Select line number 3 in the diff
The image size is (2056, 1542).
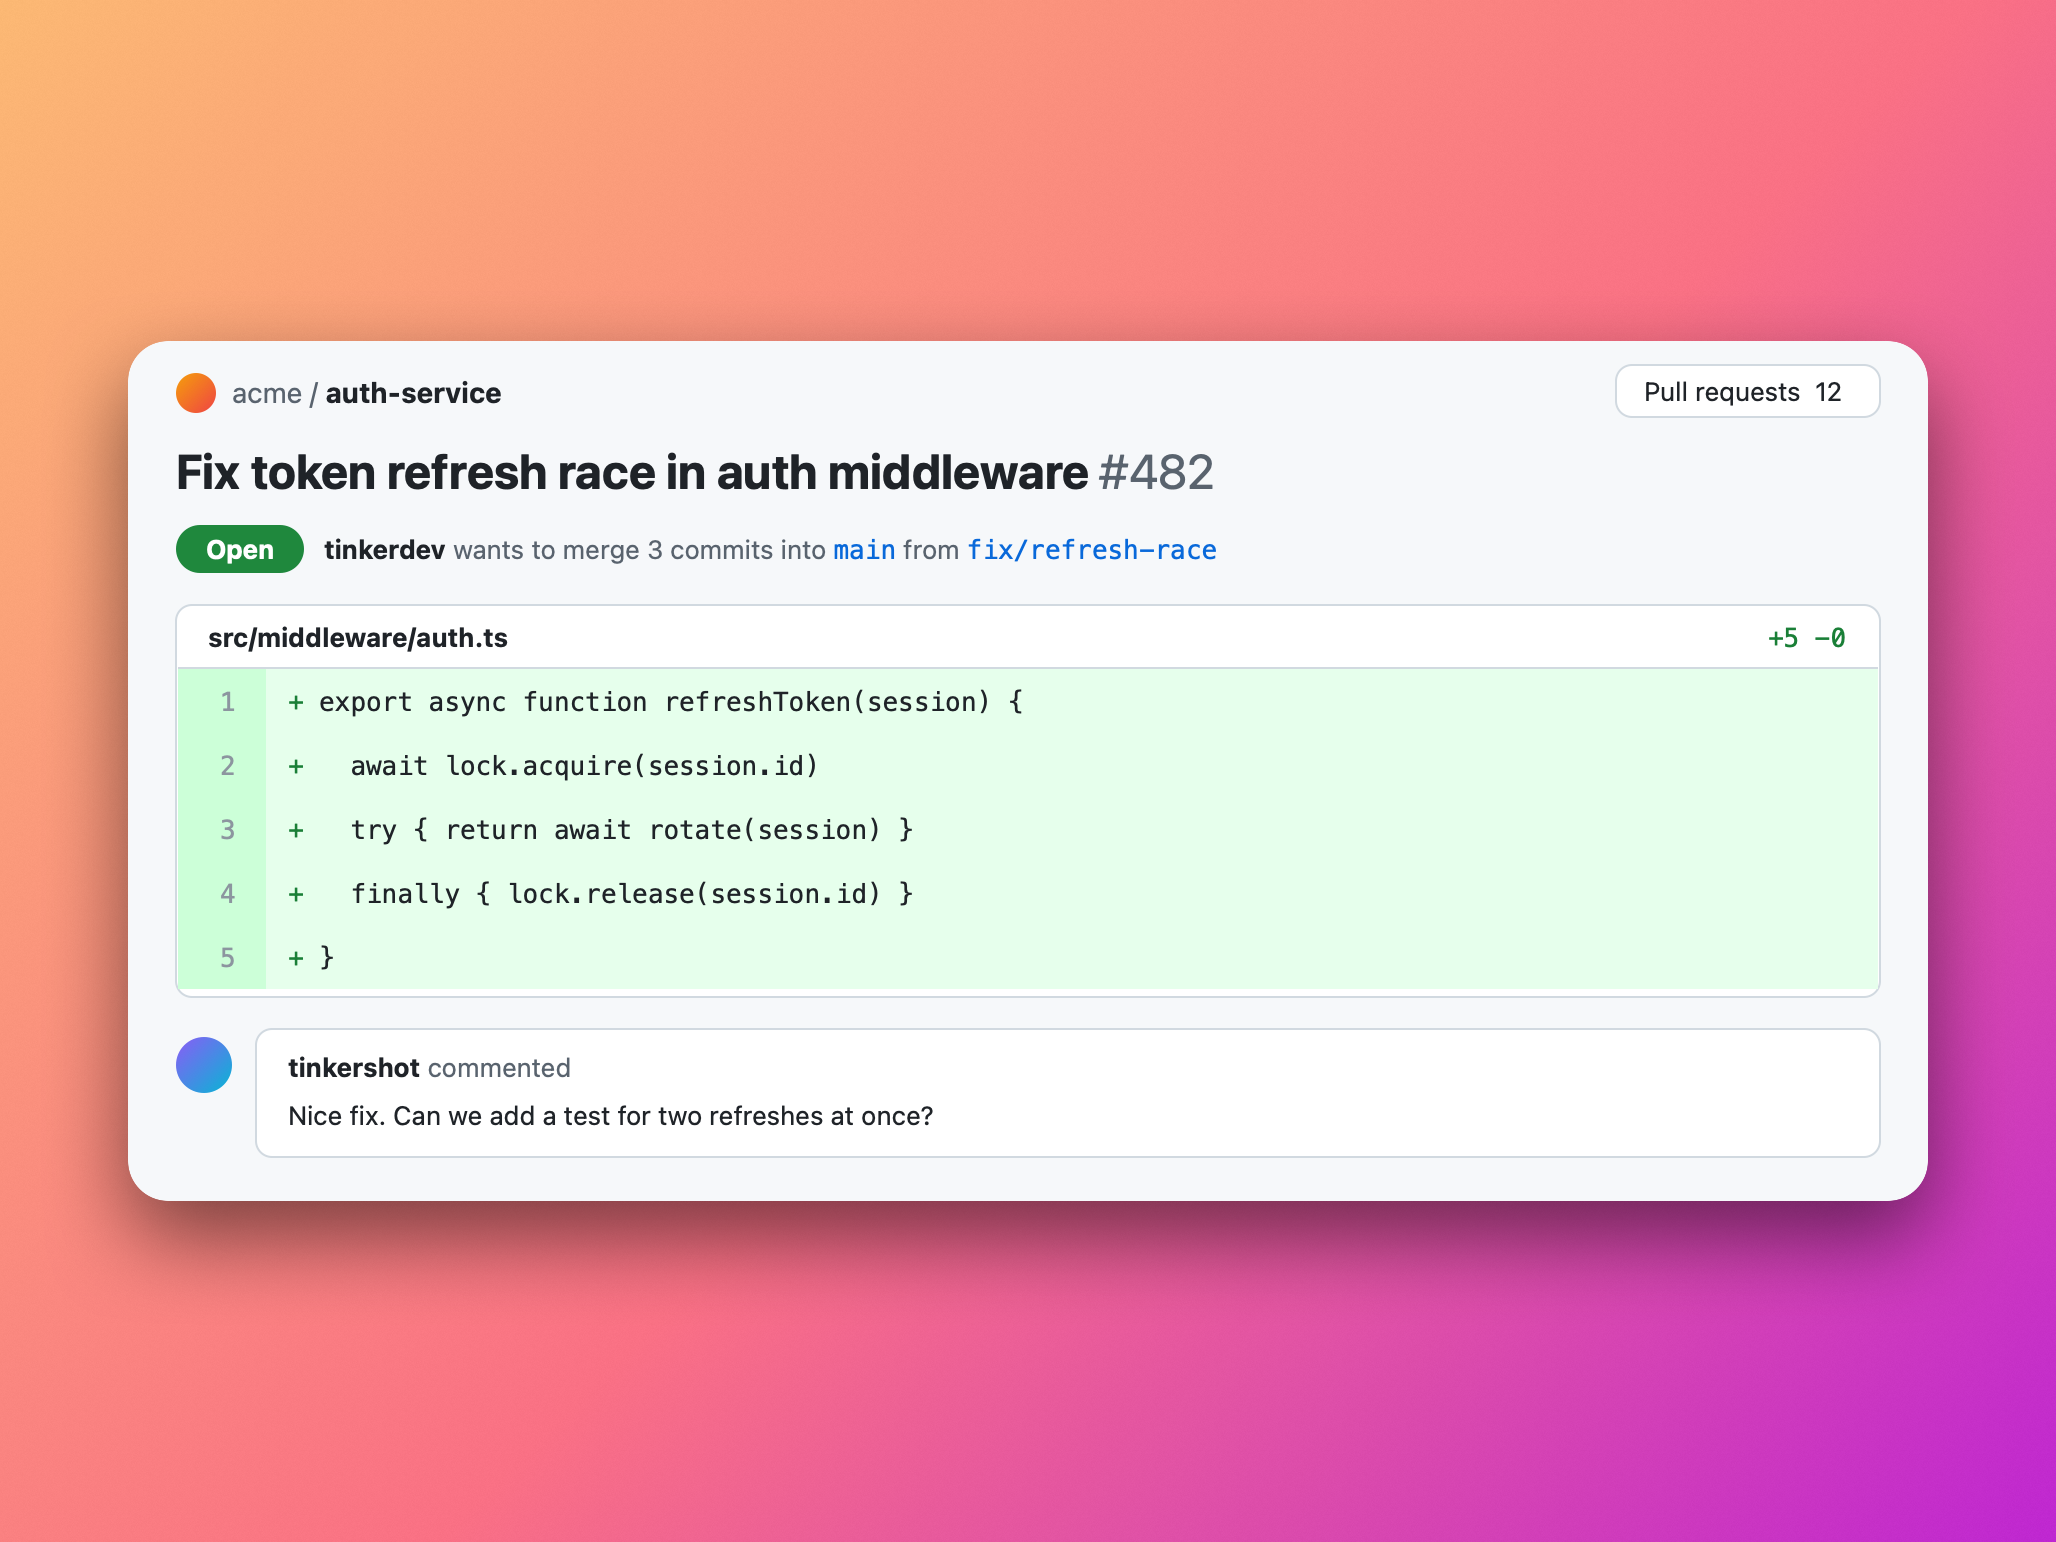[x=228, y=830]
